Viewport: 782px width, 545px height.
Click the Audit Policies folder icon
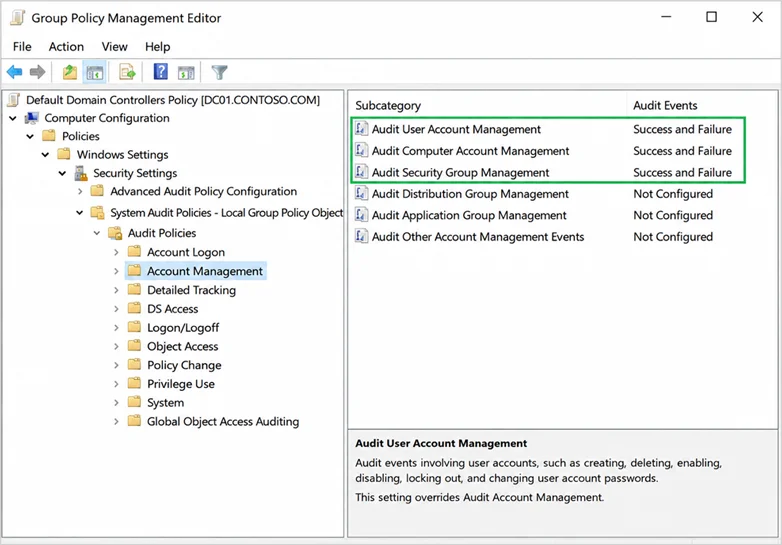[x=115, y=233]
